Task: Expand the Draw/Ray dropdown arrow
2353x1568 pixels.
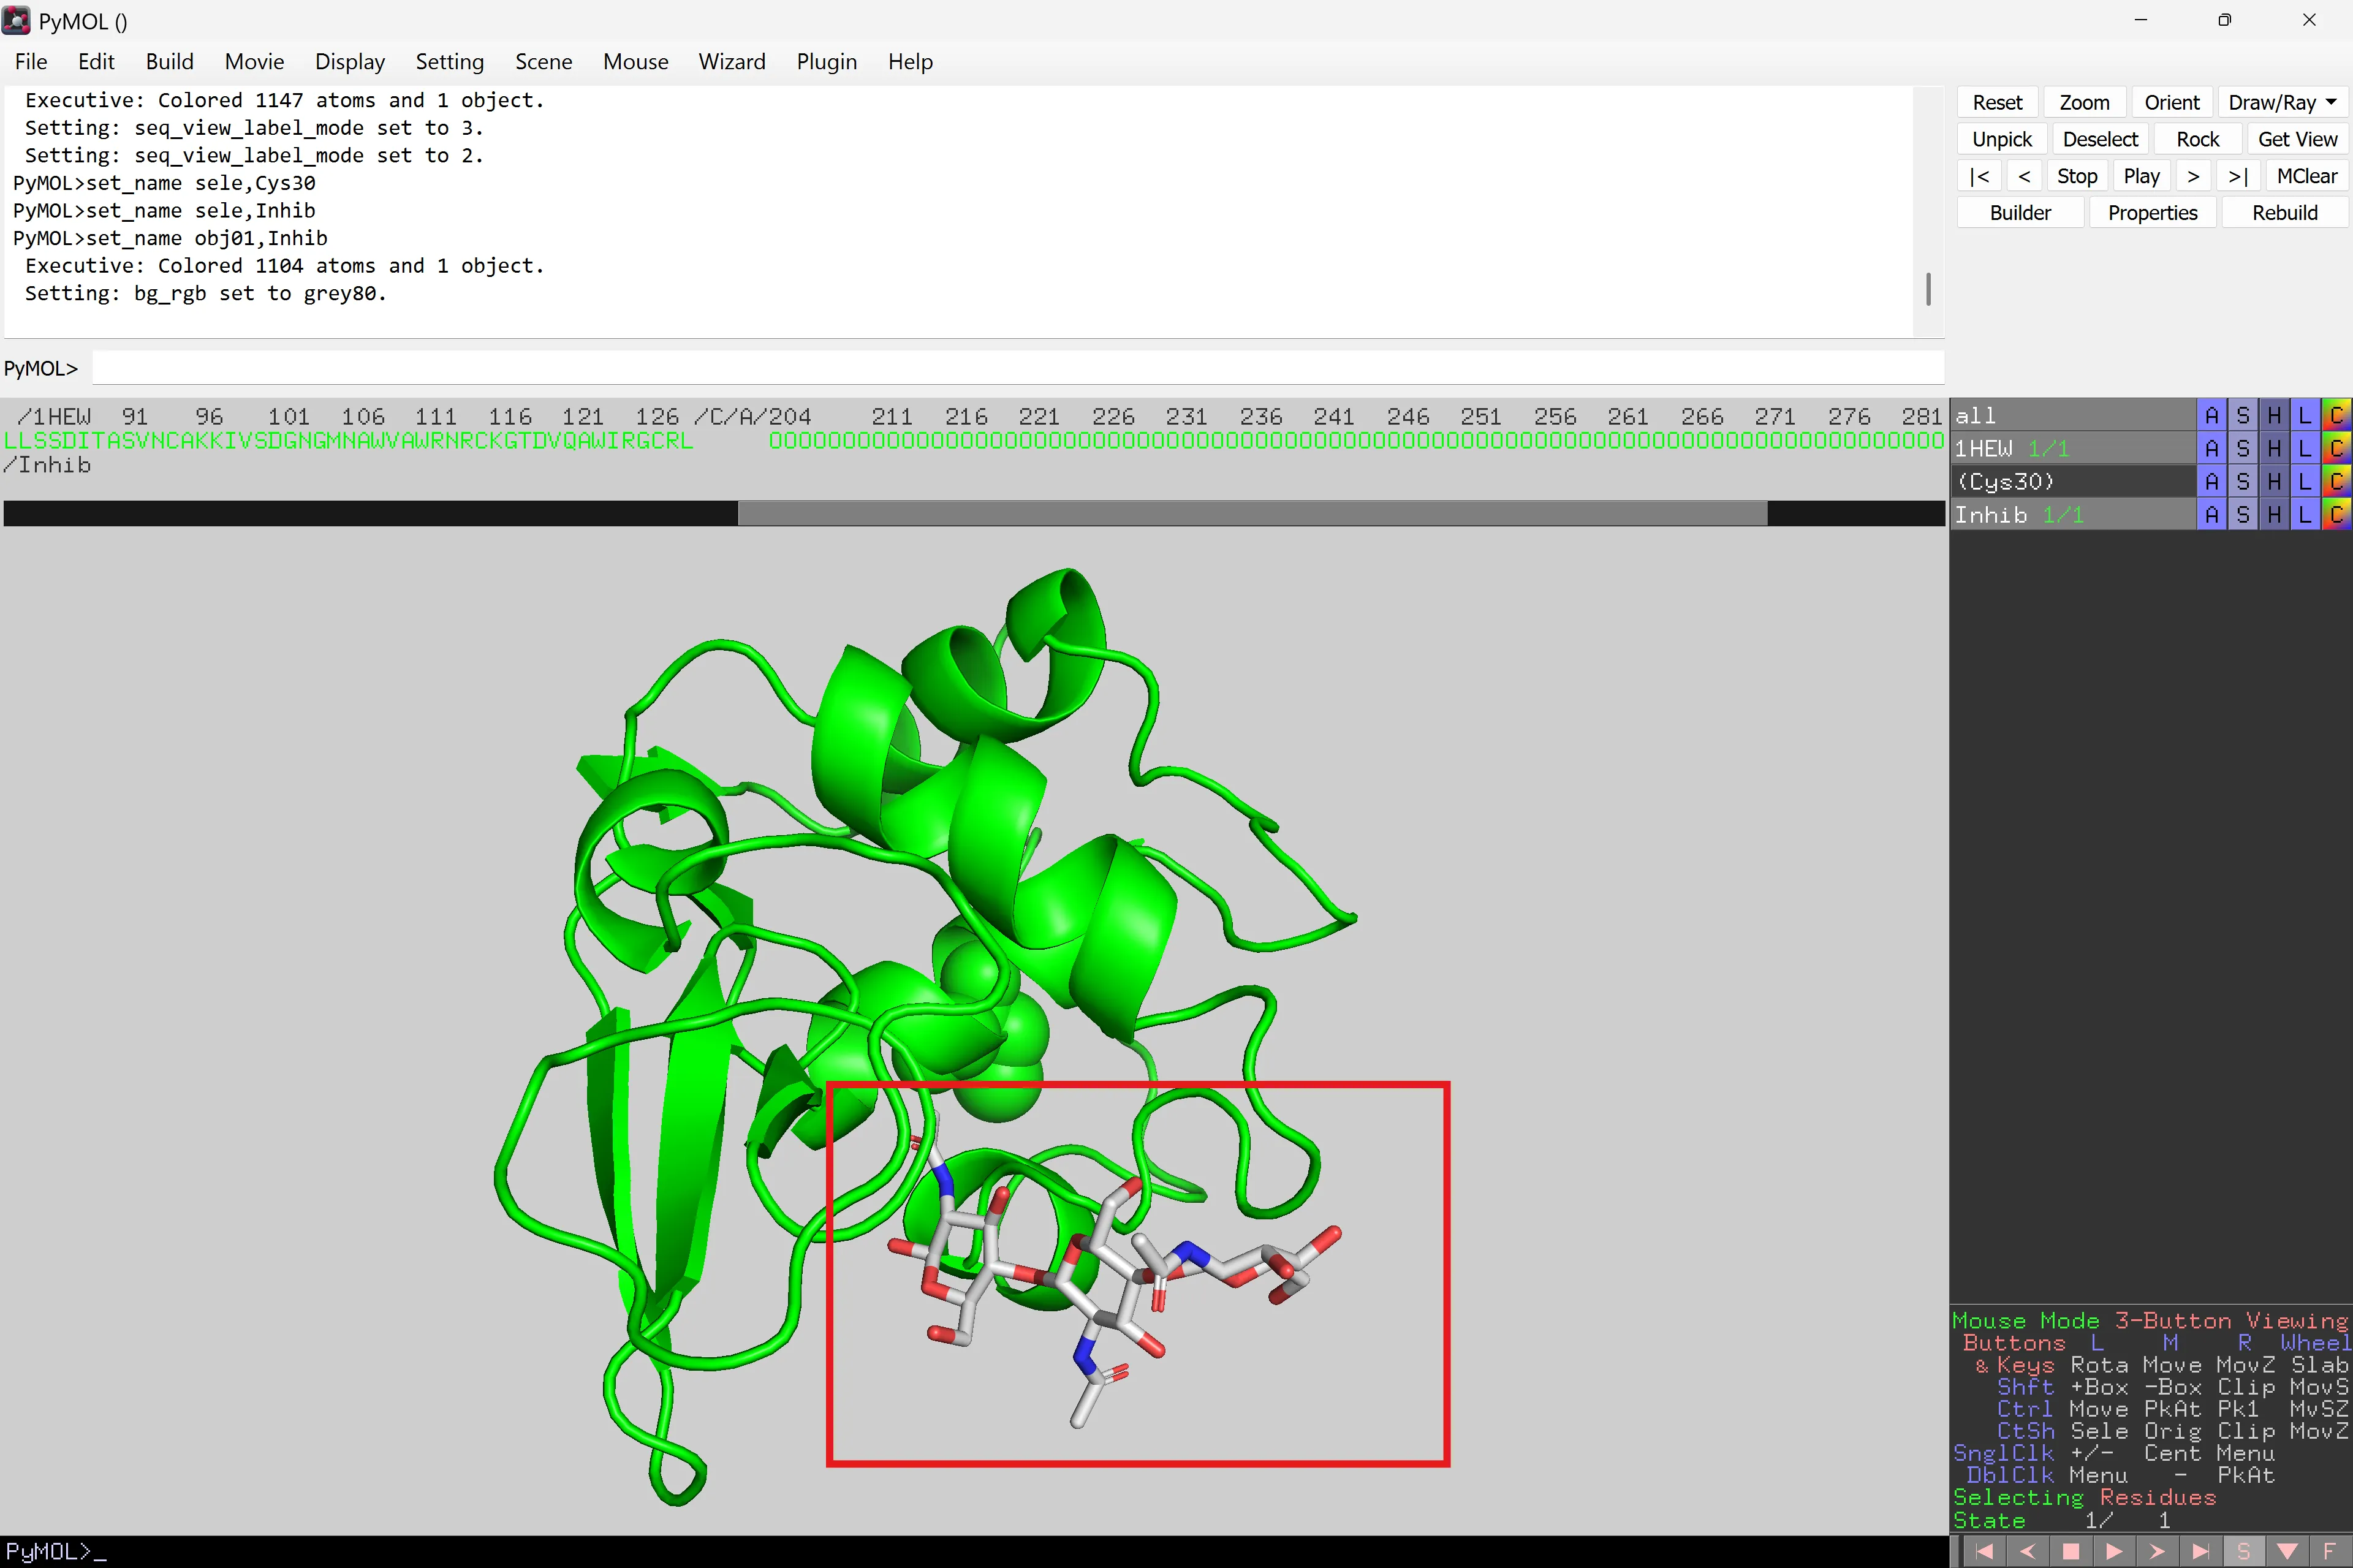Action: (x=2331, y=102)
